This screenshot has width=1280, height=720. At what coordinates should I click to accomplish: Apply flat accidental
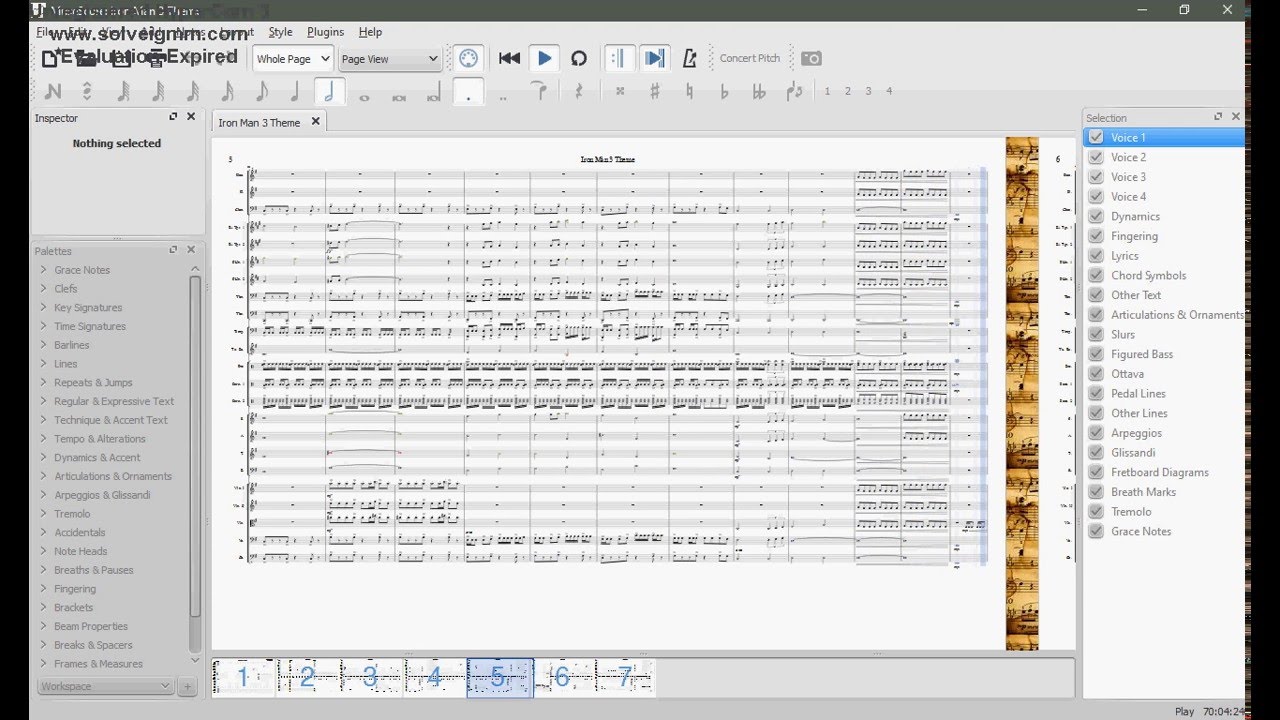click(x=724, y=91)
